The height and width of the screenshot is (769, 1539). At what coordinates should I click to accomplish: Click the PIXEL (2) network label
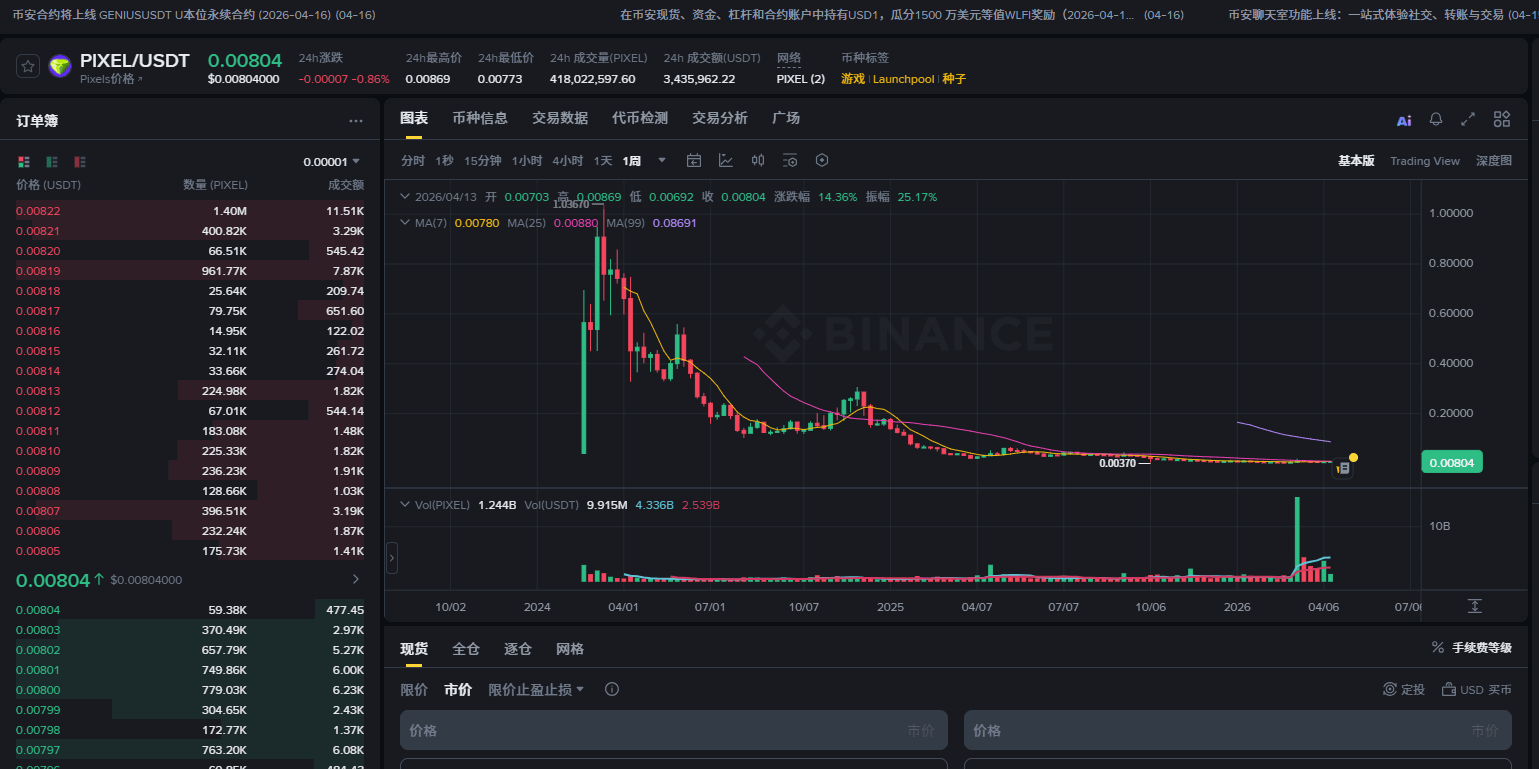[x=801, y=79]
